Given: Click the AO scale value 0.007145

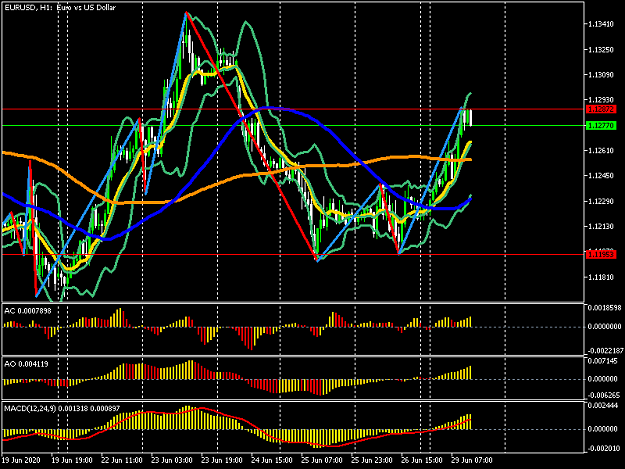Looking at the screenshot, I should [603, 361].
